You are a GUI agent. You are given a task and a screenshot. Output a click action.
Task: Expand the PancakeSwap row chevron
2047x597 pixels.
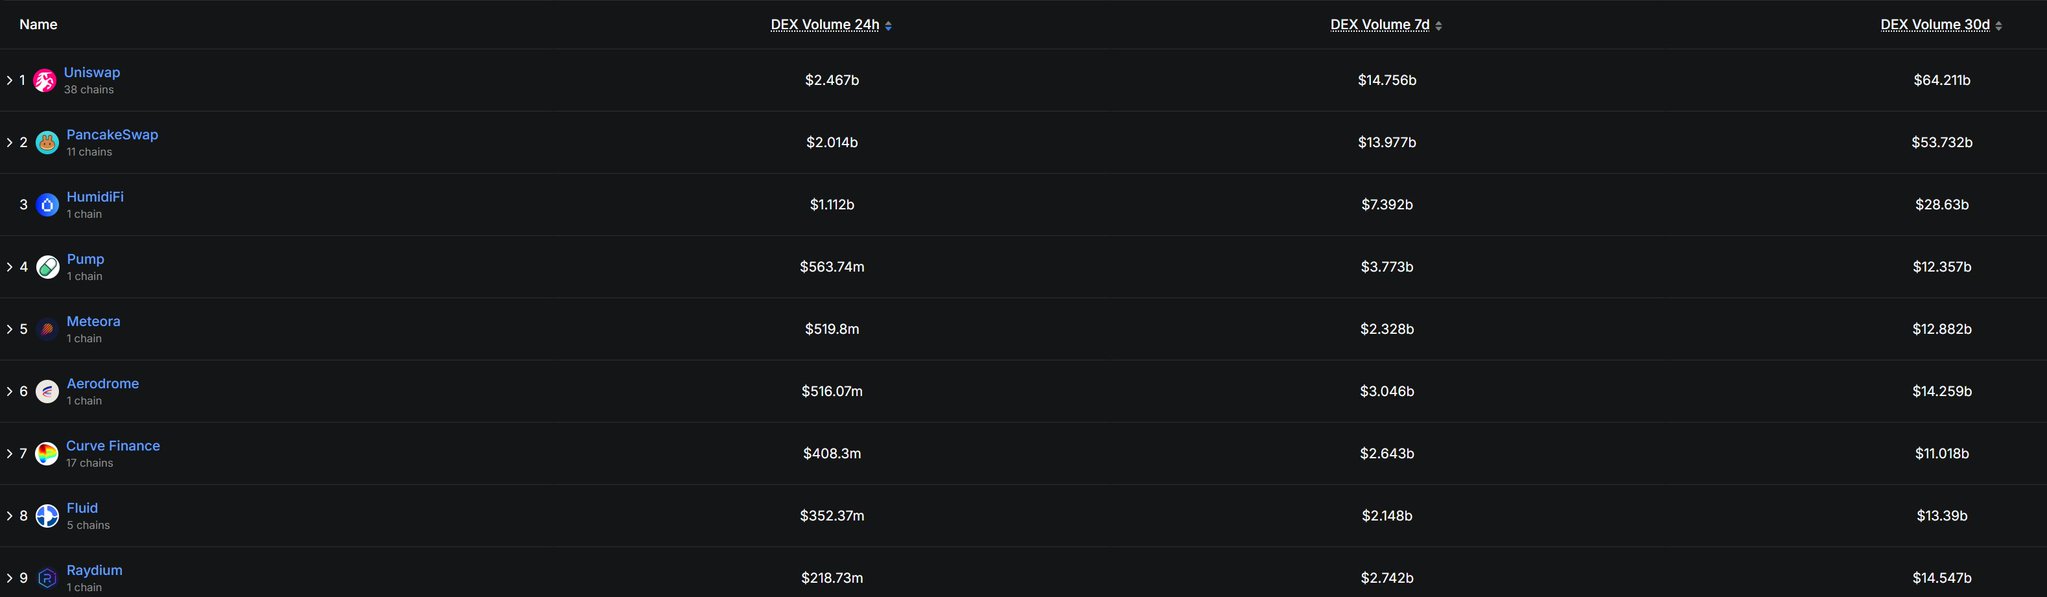pos(9,143)
